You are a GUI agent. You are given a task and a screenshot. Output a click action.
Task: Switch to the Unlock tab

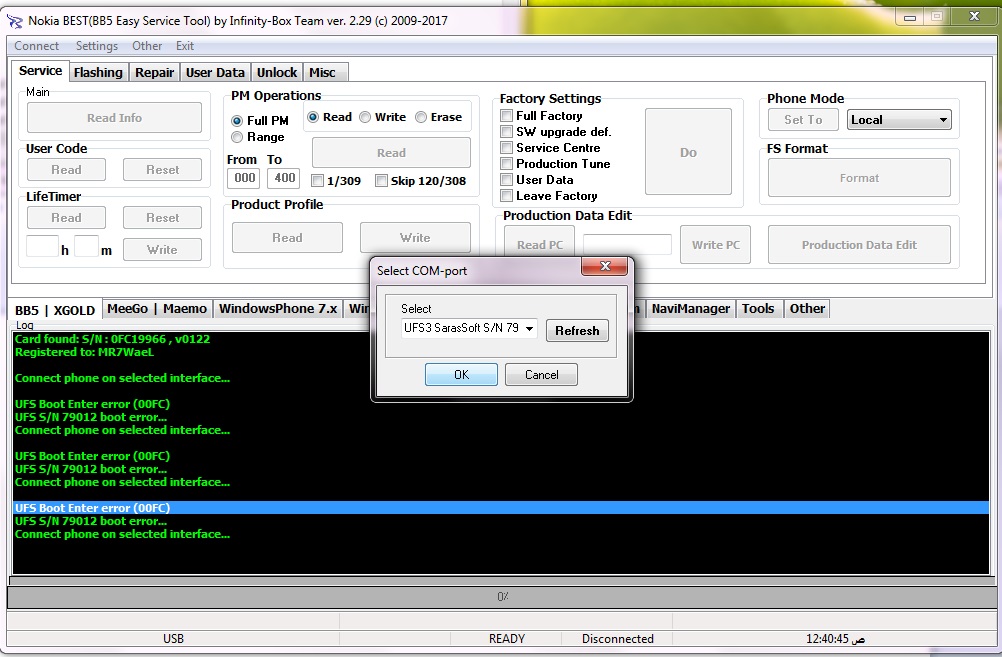click(x=277, y=72)
